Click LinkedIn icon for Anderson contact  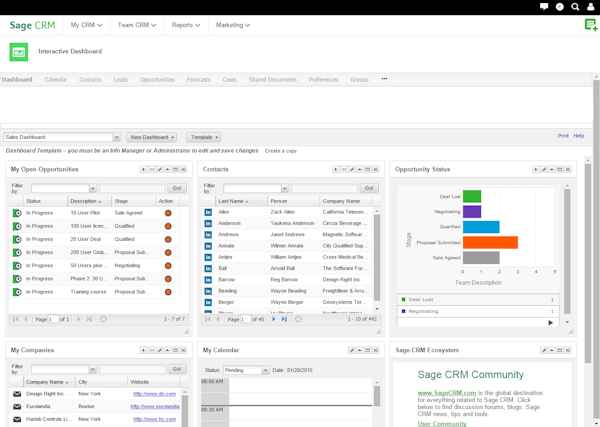(208, 223)
